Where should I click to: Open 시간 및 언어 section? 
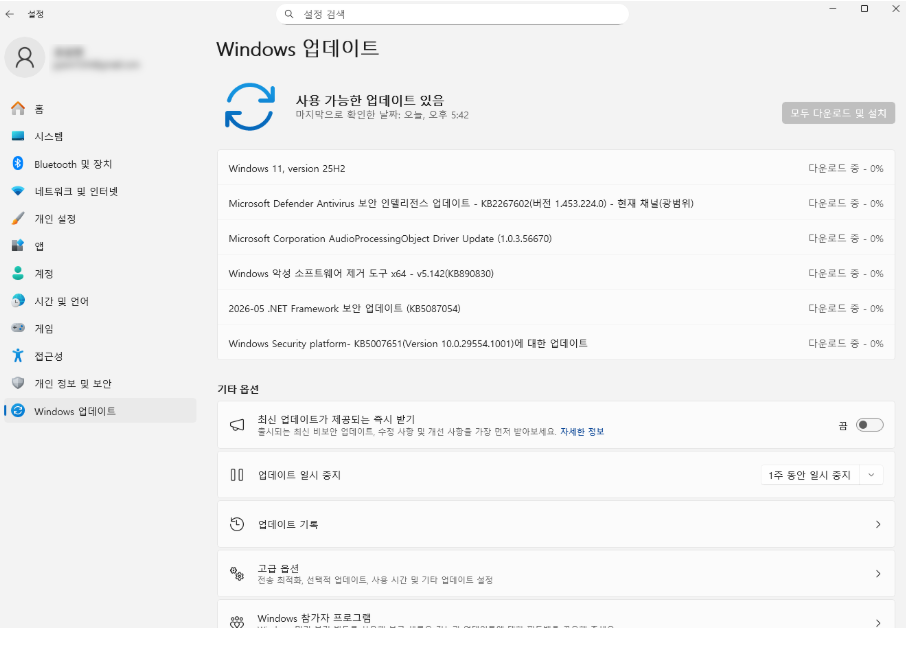[100, 301]
